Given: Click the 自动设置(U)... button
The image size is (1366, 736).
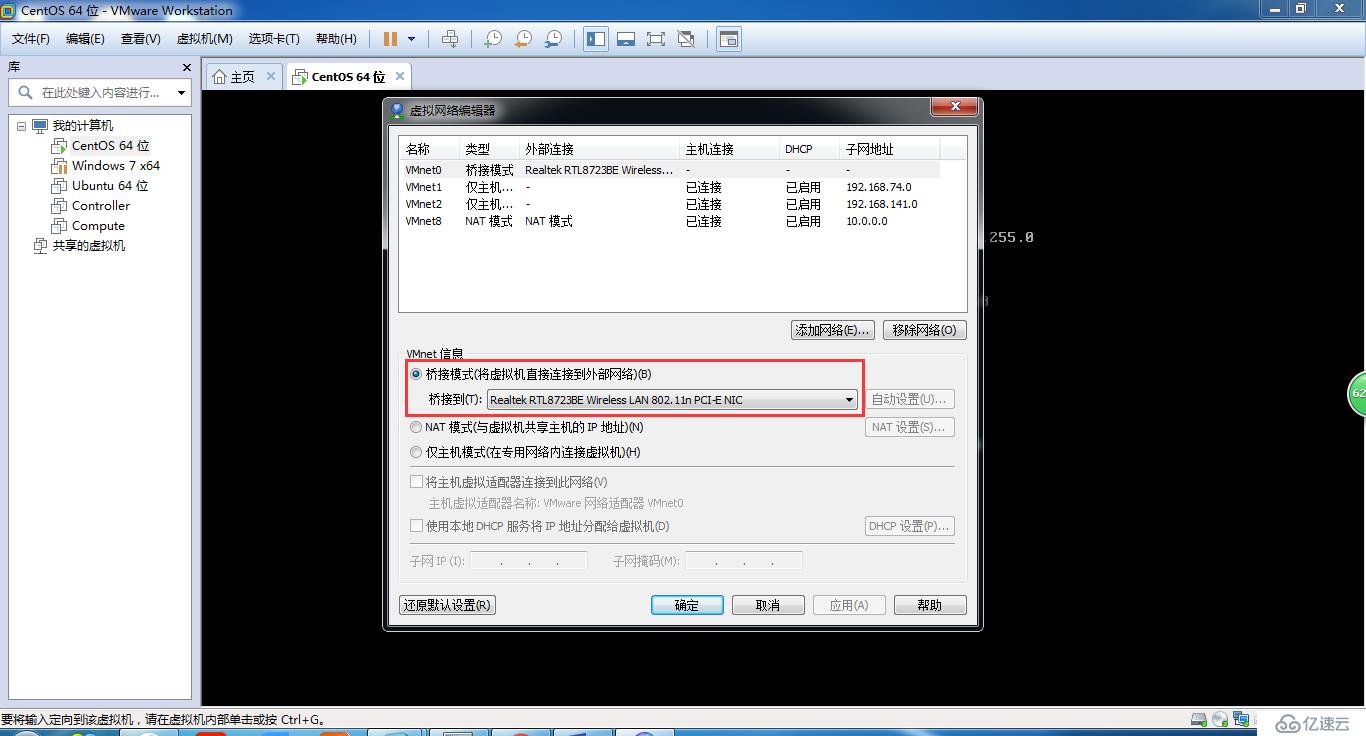Looking at the screenshot, I should (x=909, y=399).
